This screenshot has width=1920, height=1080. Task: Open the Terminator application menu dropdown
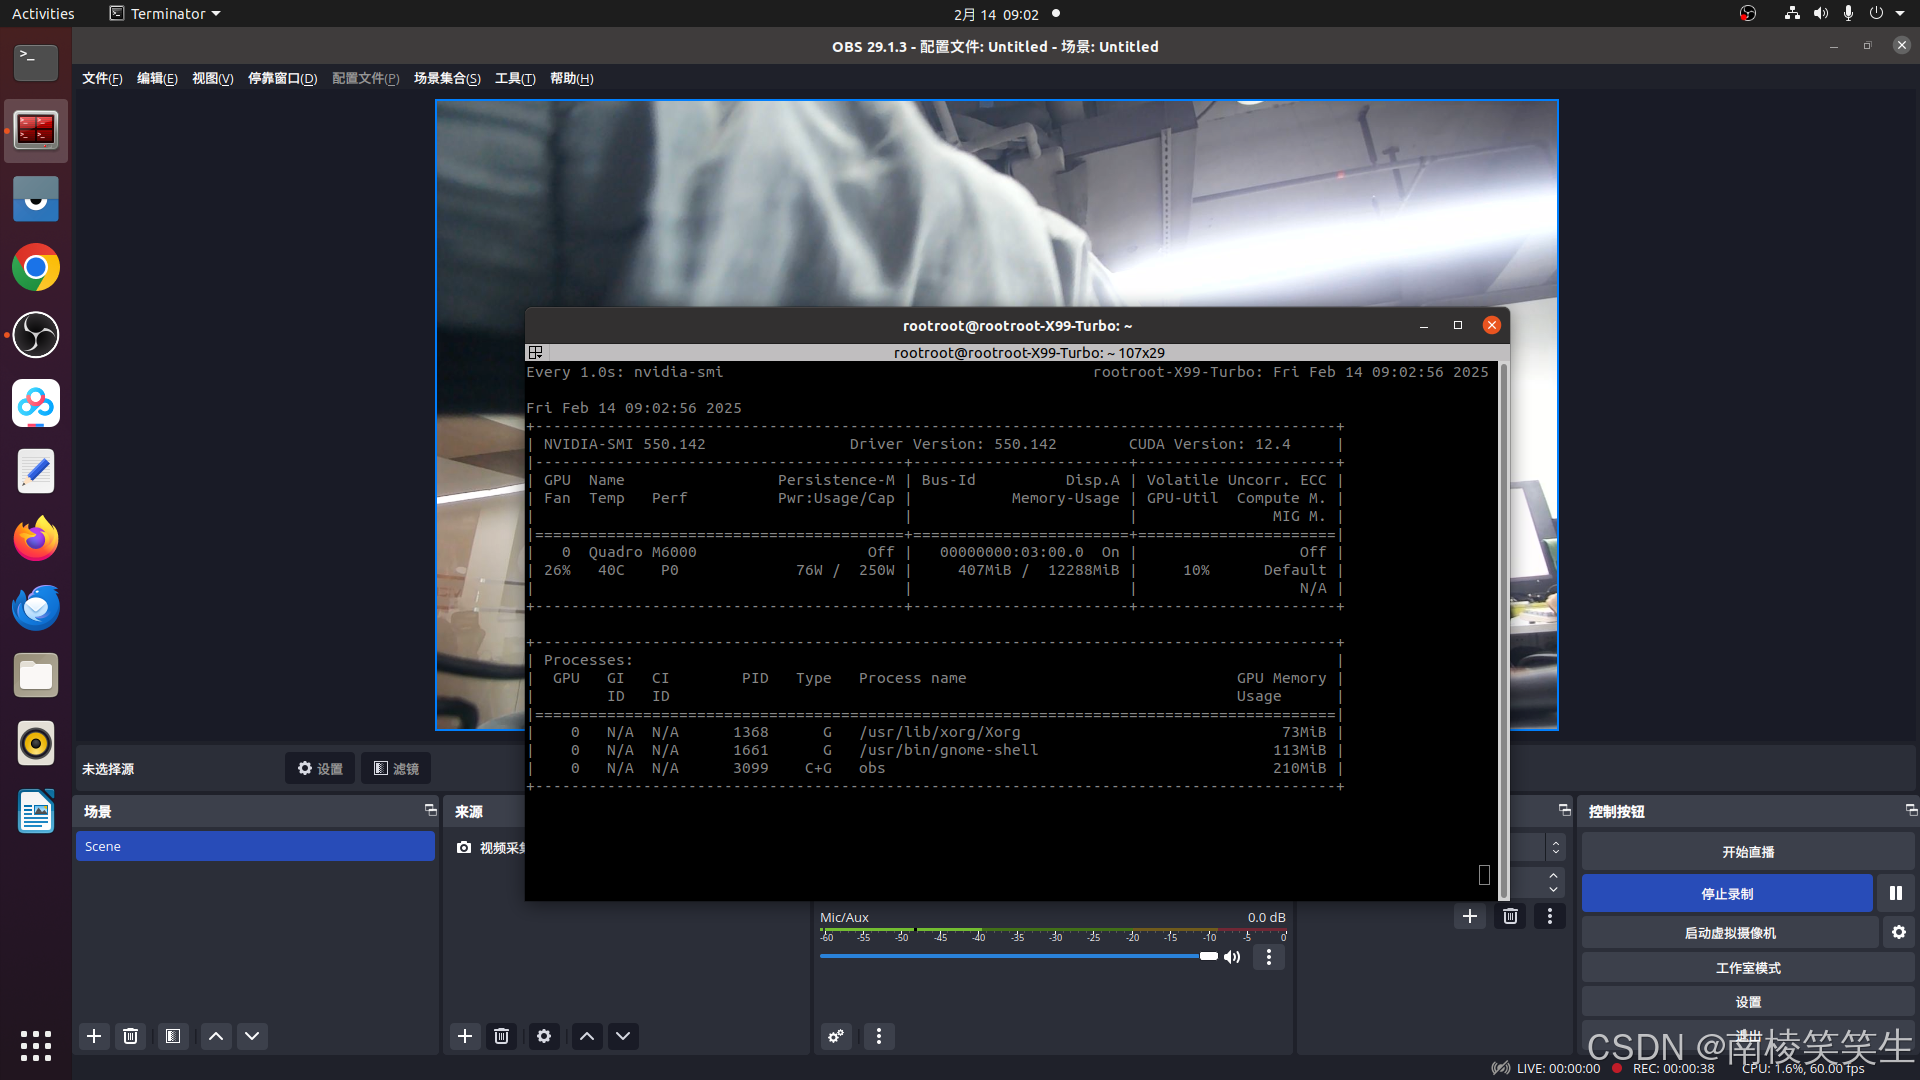[165, 14]
